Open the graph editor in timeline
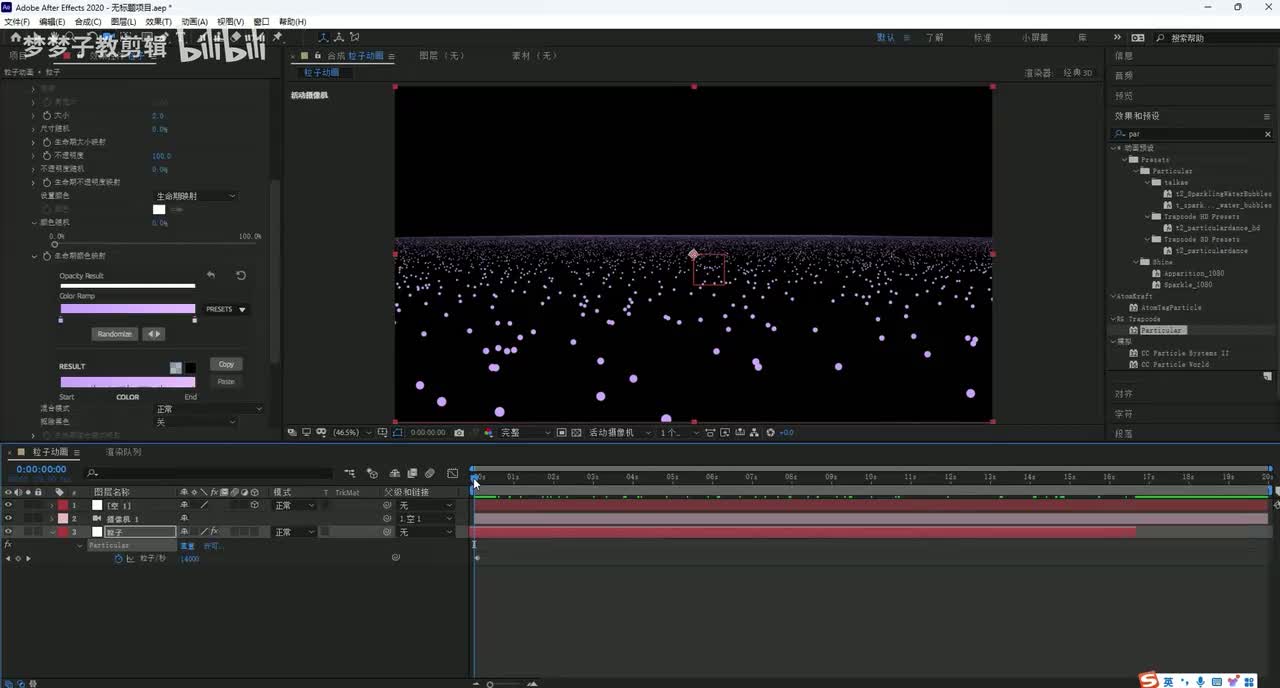 tap(453, 473)
